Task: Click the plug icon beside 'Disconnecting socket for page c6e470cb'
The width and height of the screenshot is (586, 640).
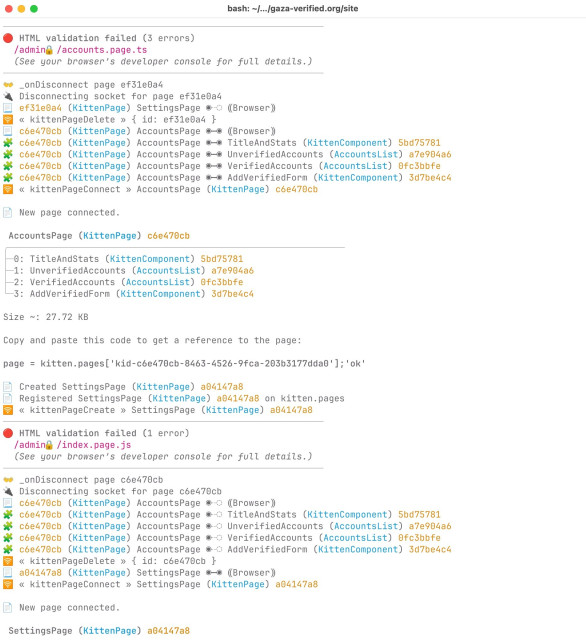Action: pyautogui.click(x=8, y=491)
